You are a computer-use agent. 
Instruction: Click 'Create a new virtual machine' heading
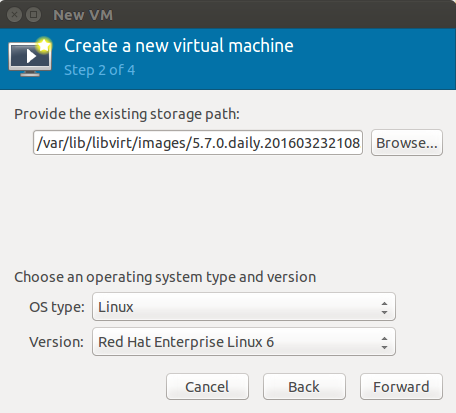(179, 46)
